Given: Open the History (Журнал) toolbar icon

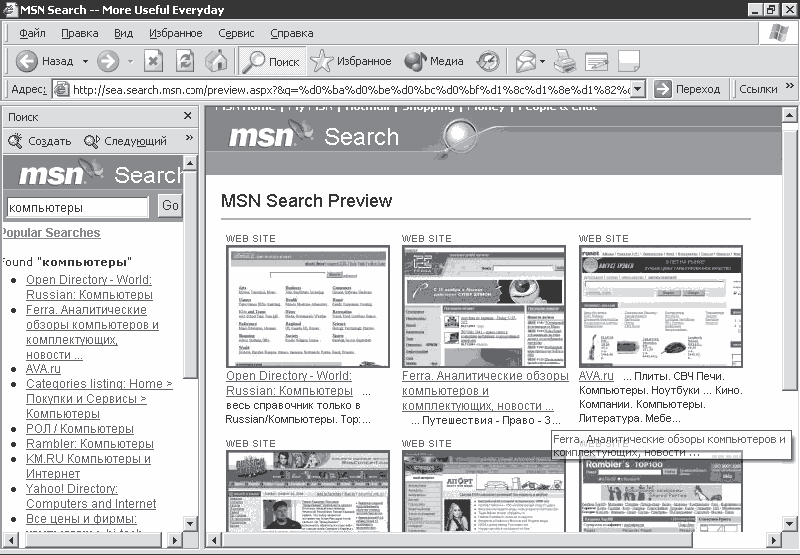Looking at the screenshot, I should (x=488, y=61).
